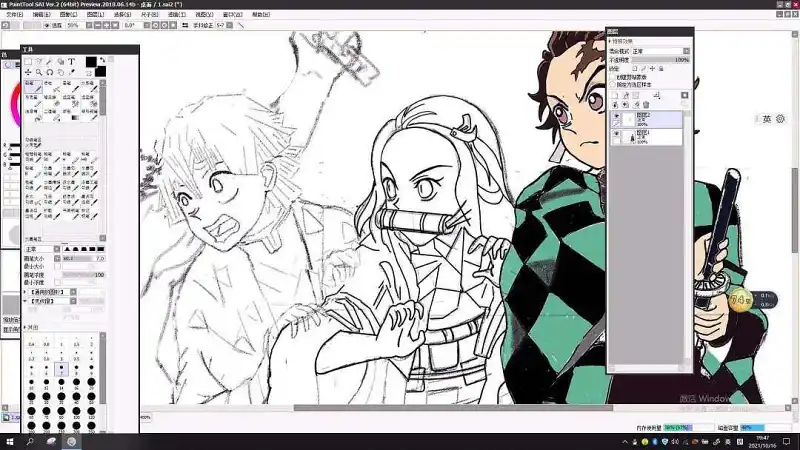
Task: Choose the highlighted first brush preset
Action: coord(34,86)
